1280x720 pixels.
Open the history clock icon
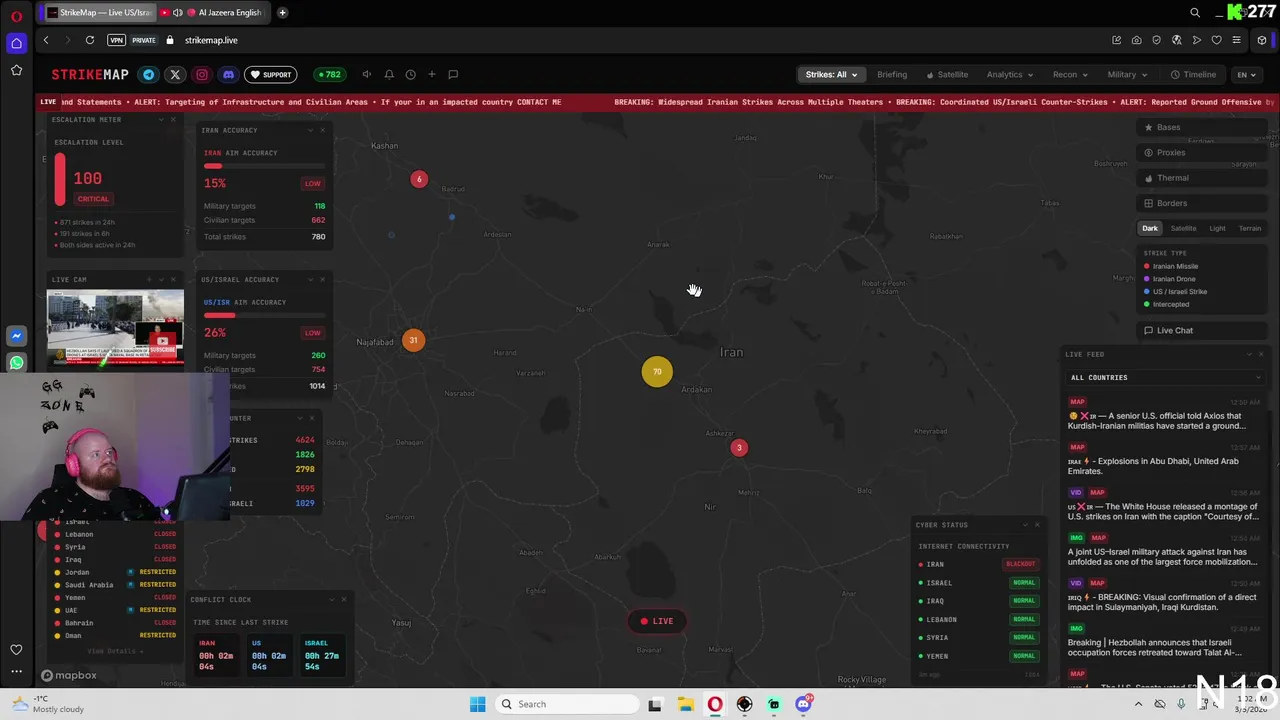pos(410,74)
